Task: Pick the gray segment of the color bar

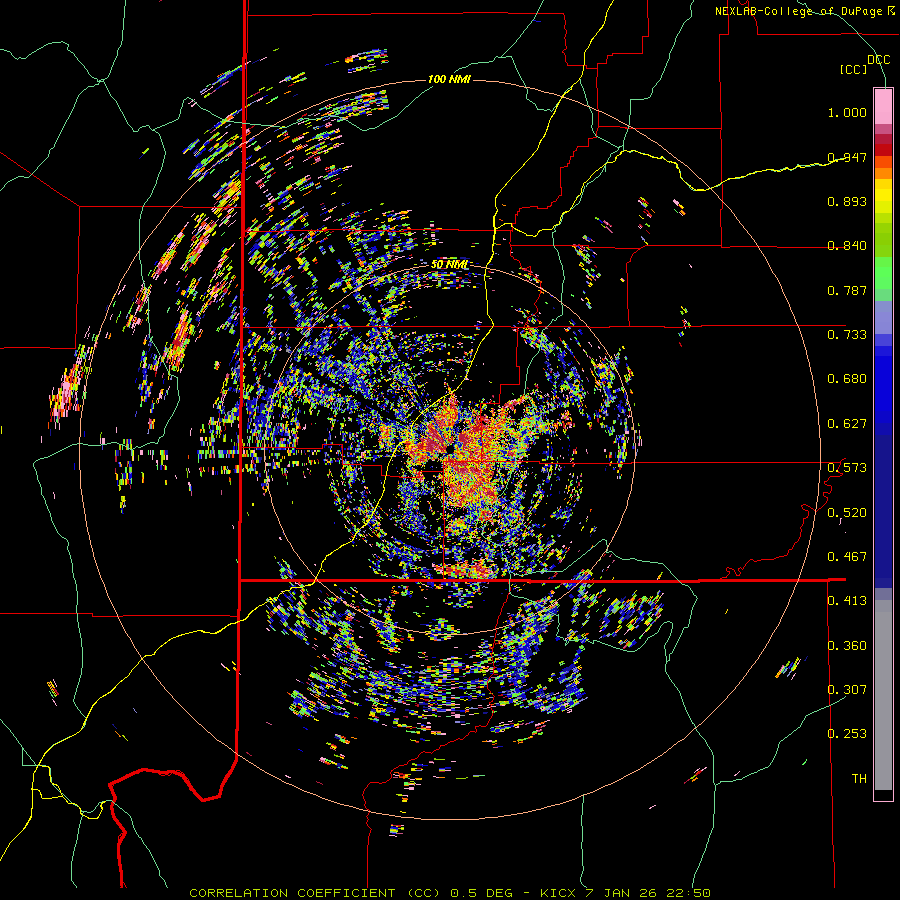Action: [x=883, y=695]
